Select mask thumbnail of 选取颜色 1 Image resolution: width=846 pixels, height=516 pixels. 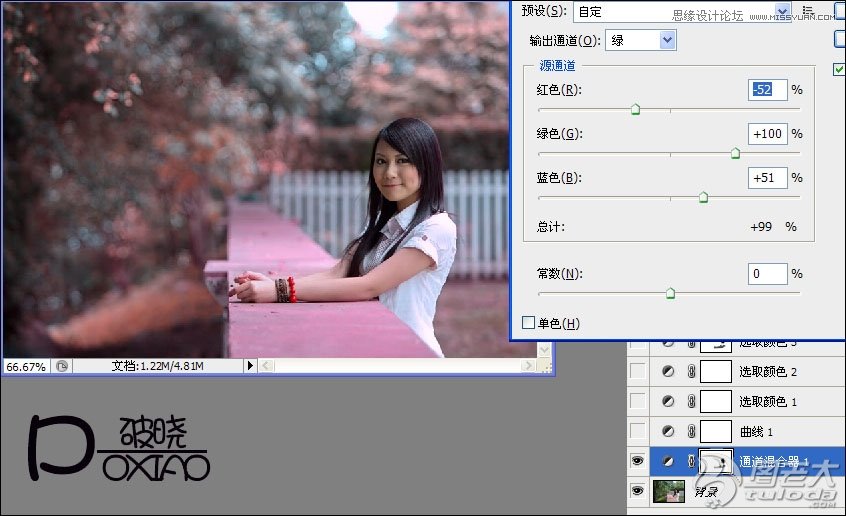[x=715, y=401]
